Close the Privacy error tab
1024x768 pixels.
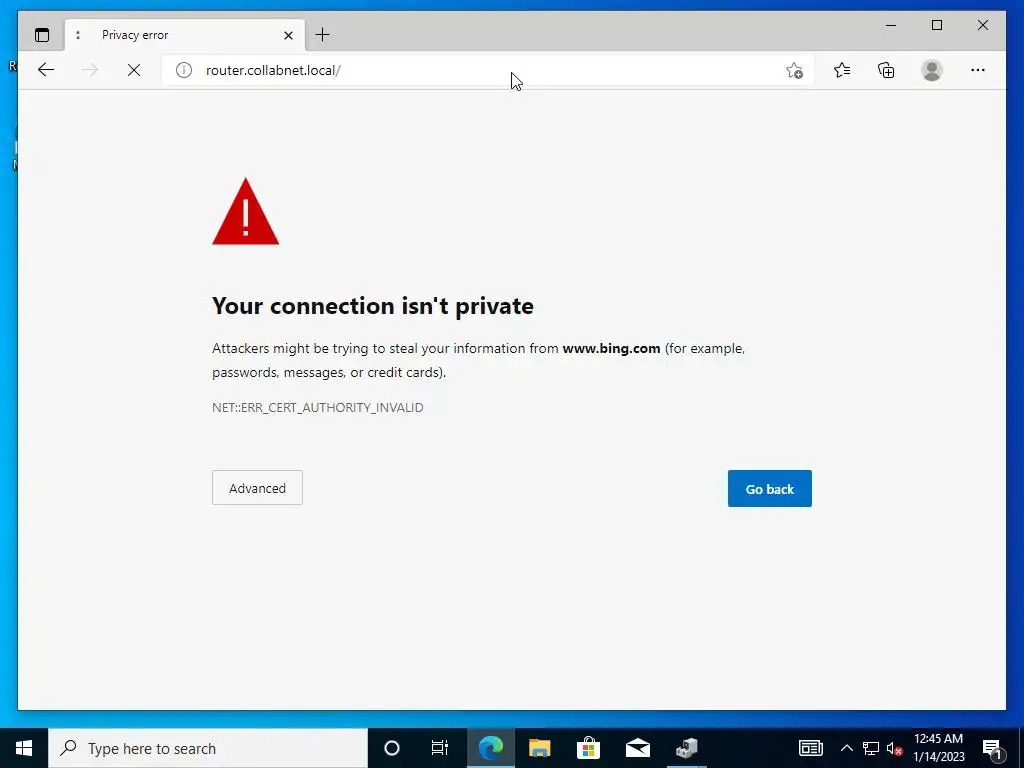click(x=288, y=35)
